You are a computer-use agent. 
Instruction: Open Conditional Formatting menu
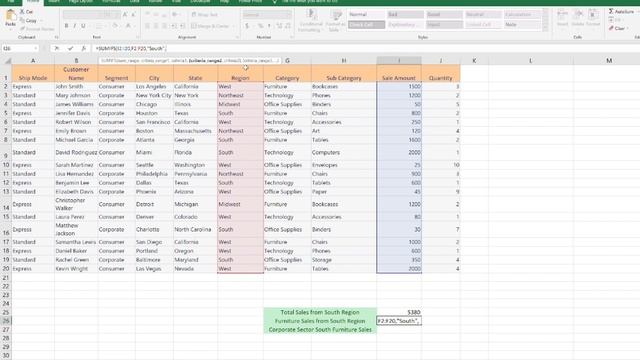click(310, 20)
